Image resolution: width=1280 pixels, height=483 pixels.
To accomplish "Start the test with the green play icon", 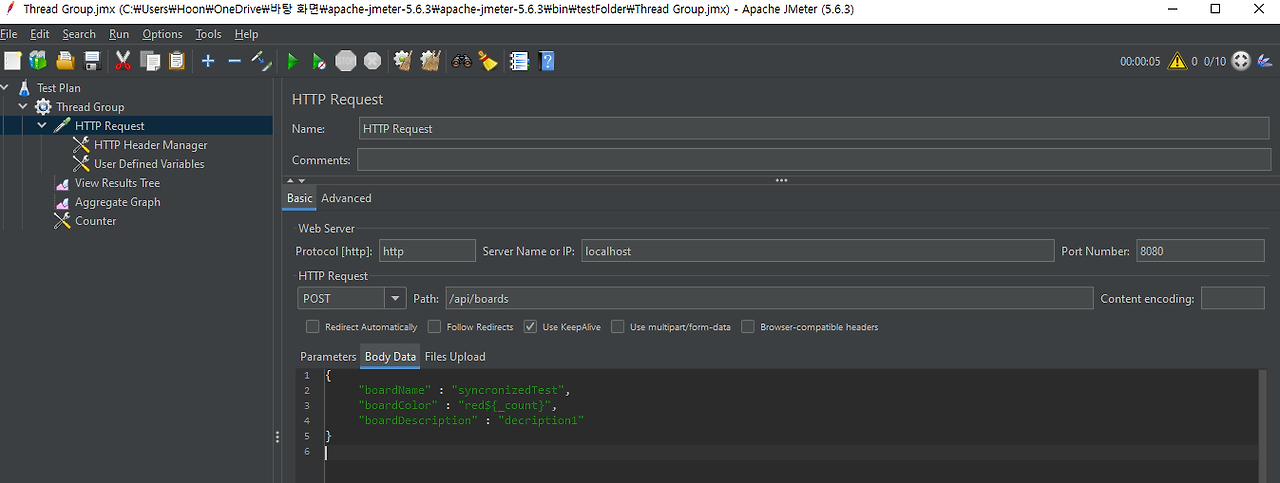I will (292, 61).
